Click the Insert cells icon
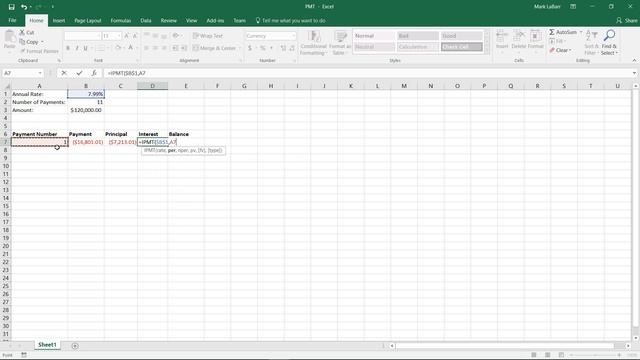 [502, 36]
